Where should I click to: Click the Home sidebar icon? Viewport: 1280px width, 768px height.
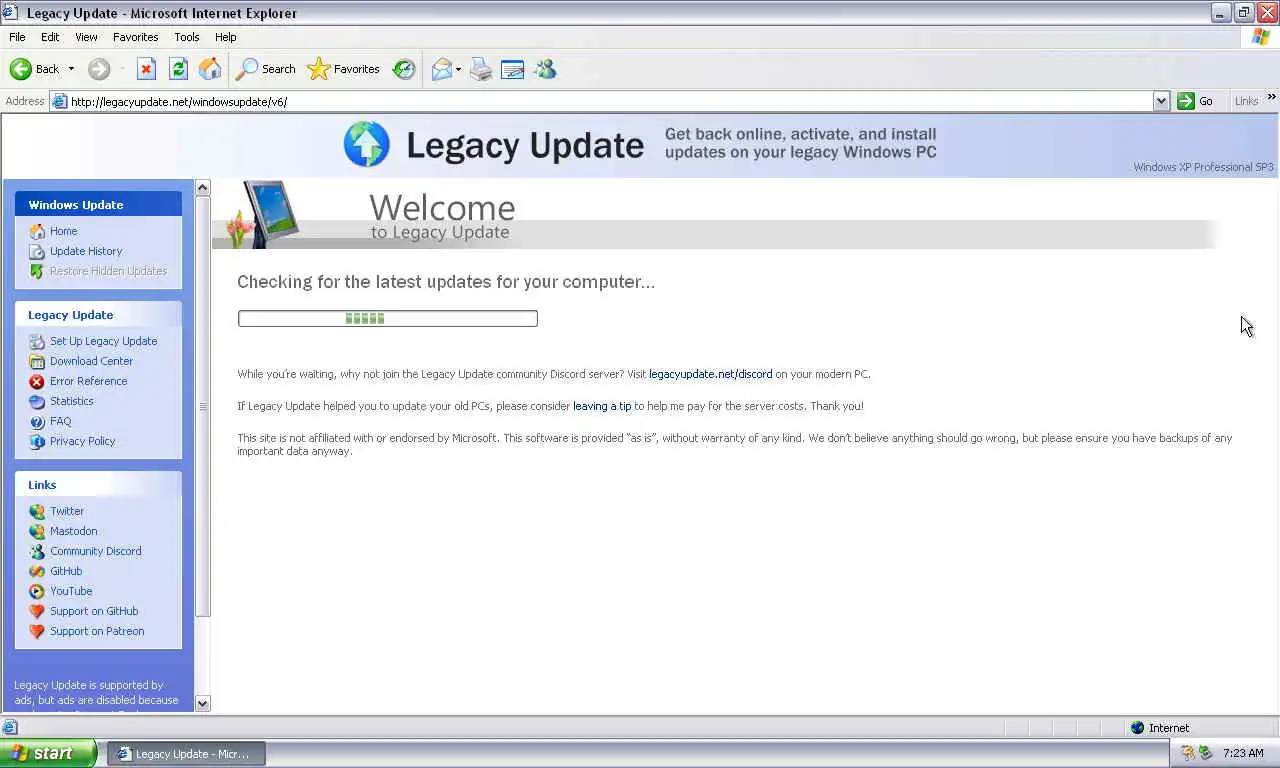click(x=37, y=231)
